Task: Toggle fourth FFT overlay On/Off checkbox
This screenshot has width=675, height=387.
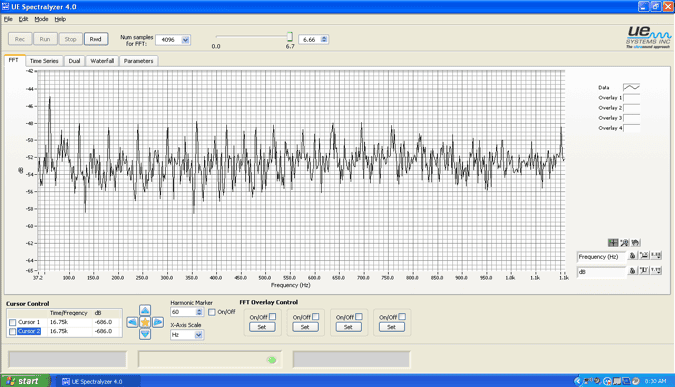Action: 402,317
